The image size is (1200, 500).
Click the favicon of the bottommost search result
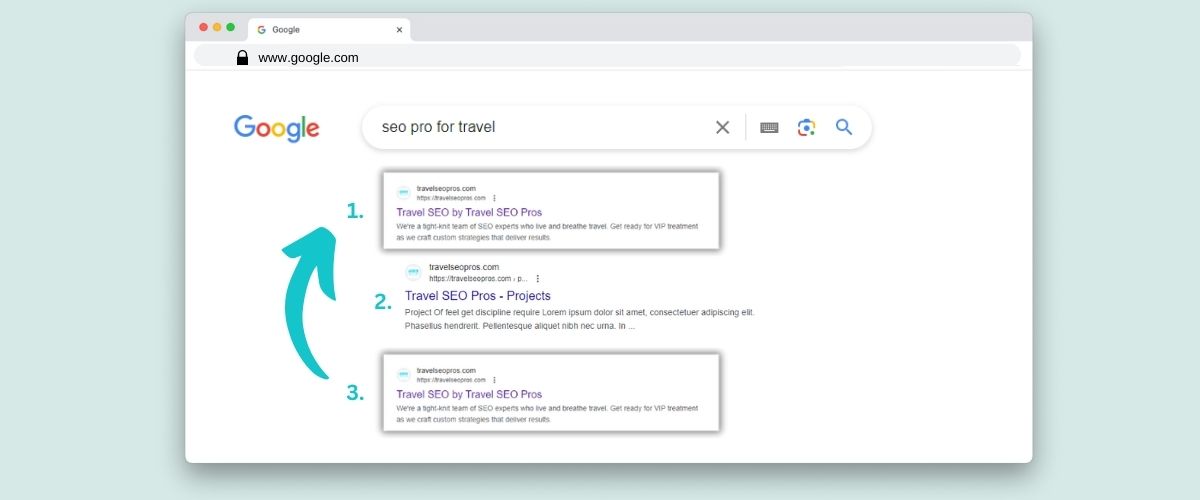pos(404,374)
